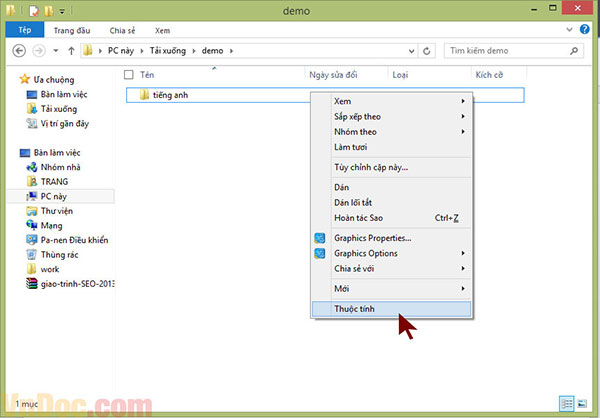Open the Xem context submenu
The image size is (600, 418).
pyautogui.click(x=392, y=101)
